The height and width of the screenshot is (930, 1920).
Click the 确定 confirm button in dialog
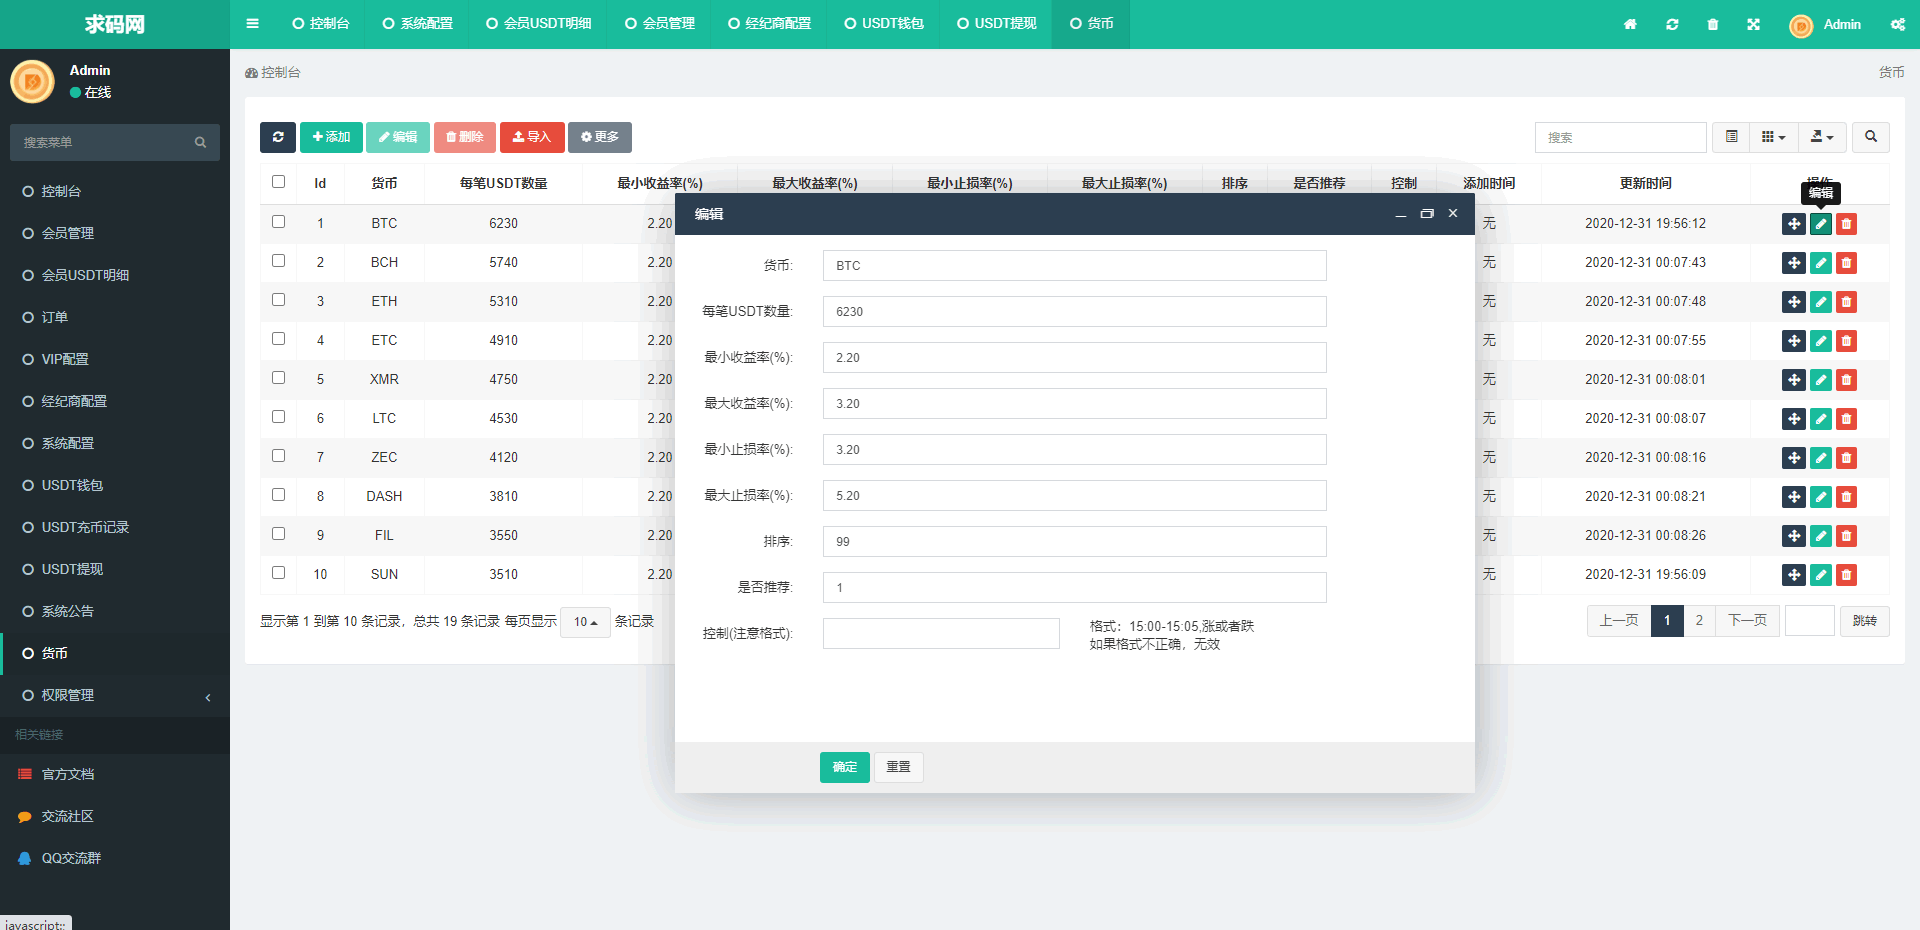click(x=844, y=767)
